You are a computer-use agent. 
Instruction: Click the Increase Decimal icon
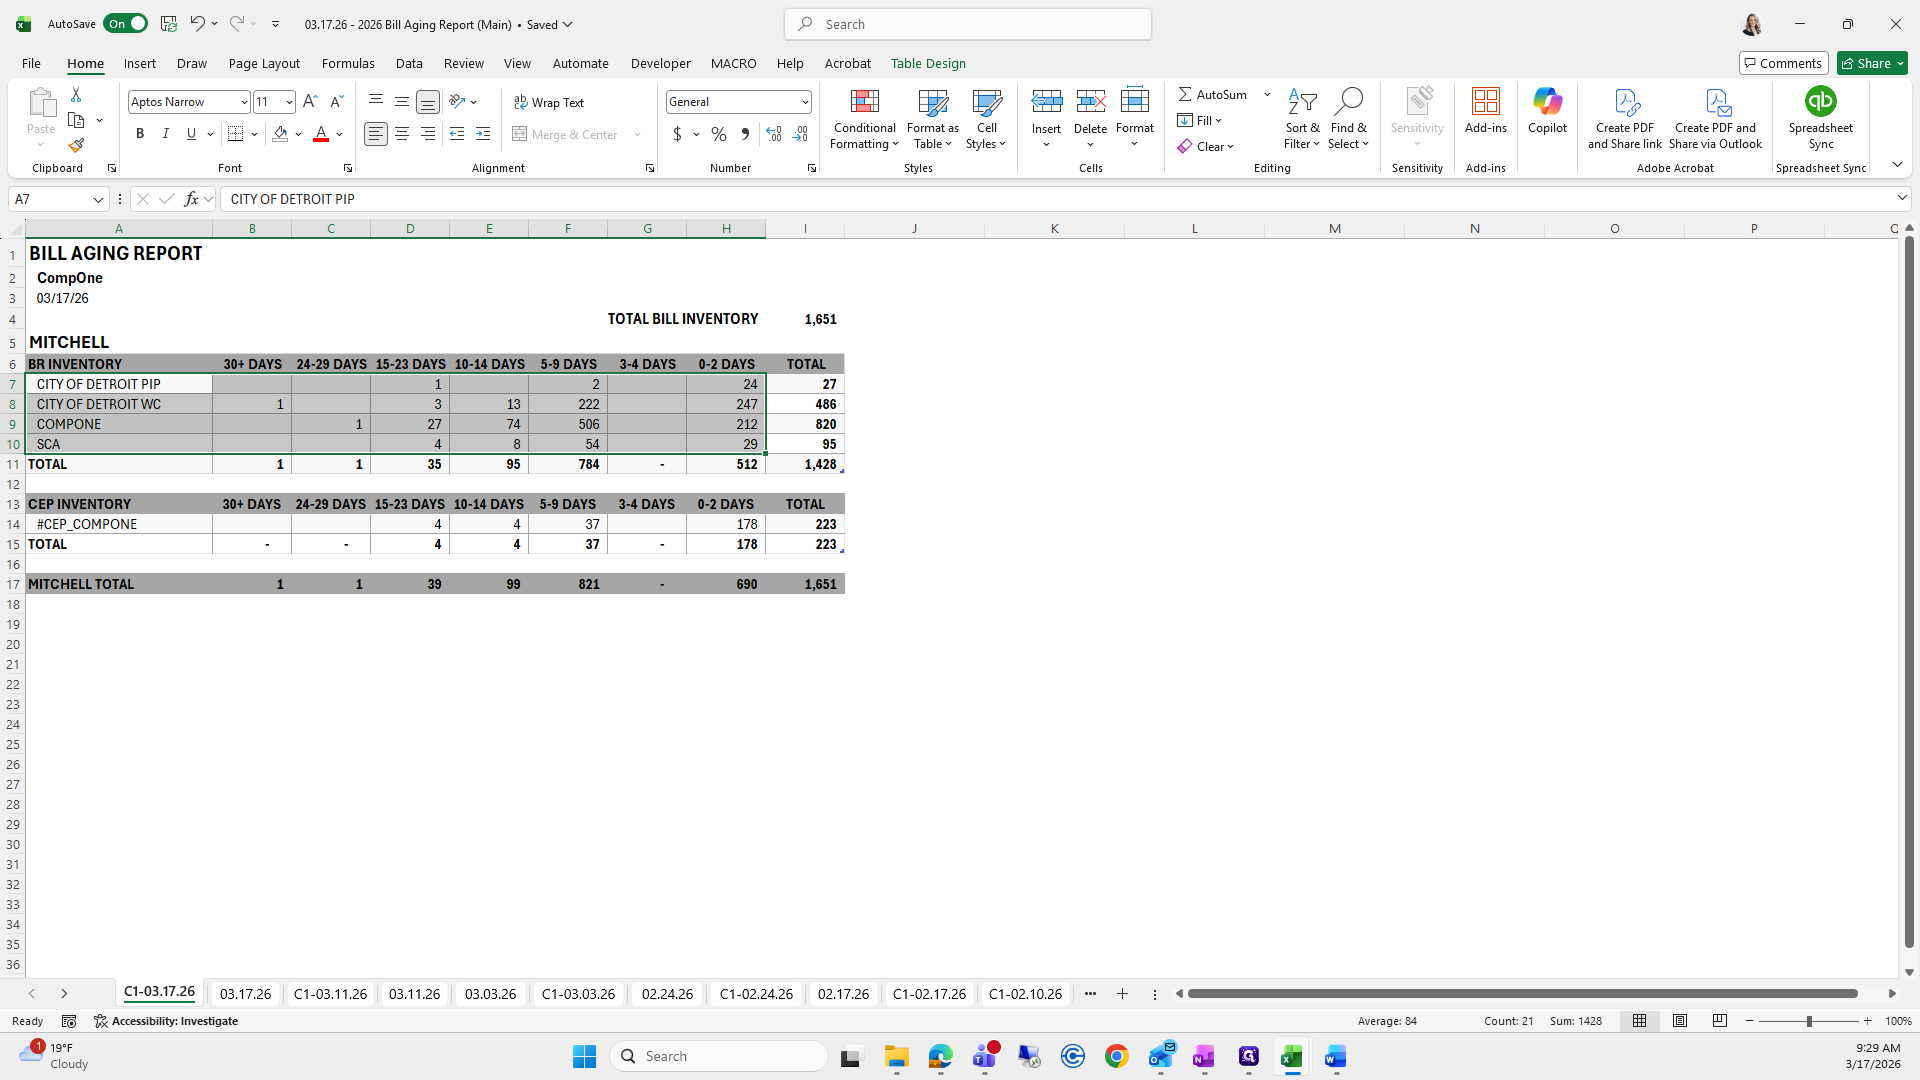click(x=773, y=134)
